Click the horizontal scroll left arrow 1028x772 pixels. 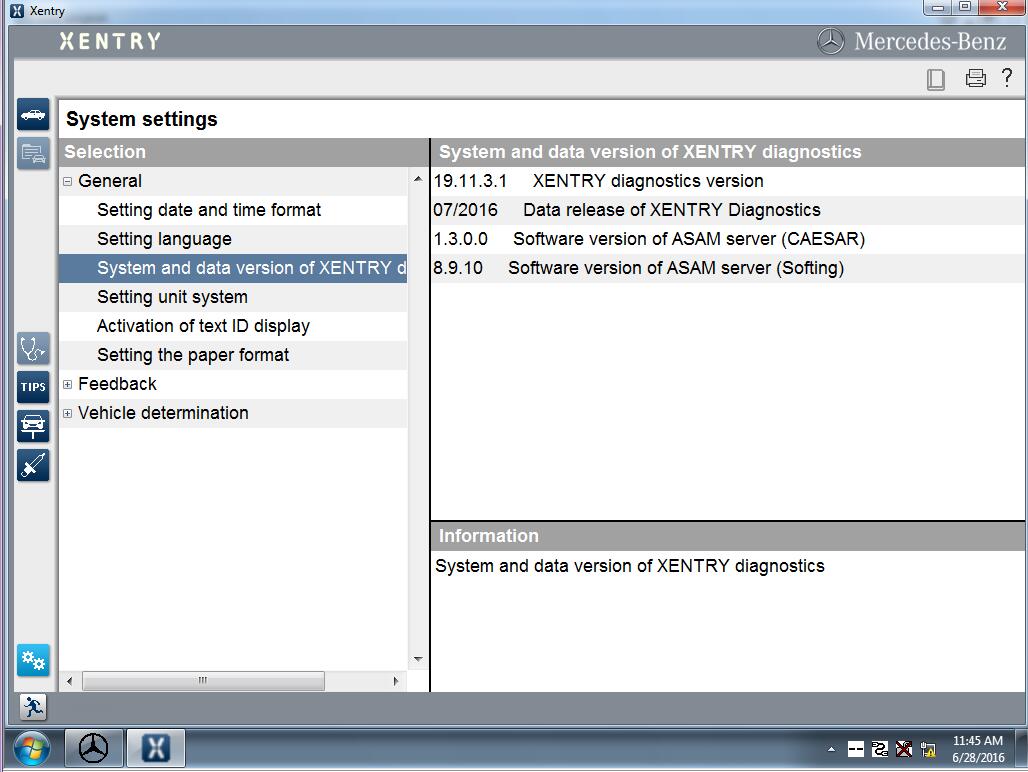(x=69, y=681)
